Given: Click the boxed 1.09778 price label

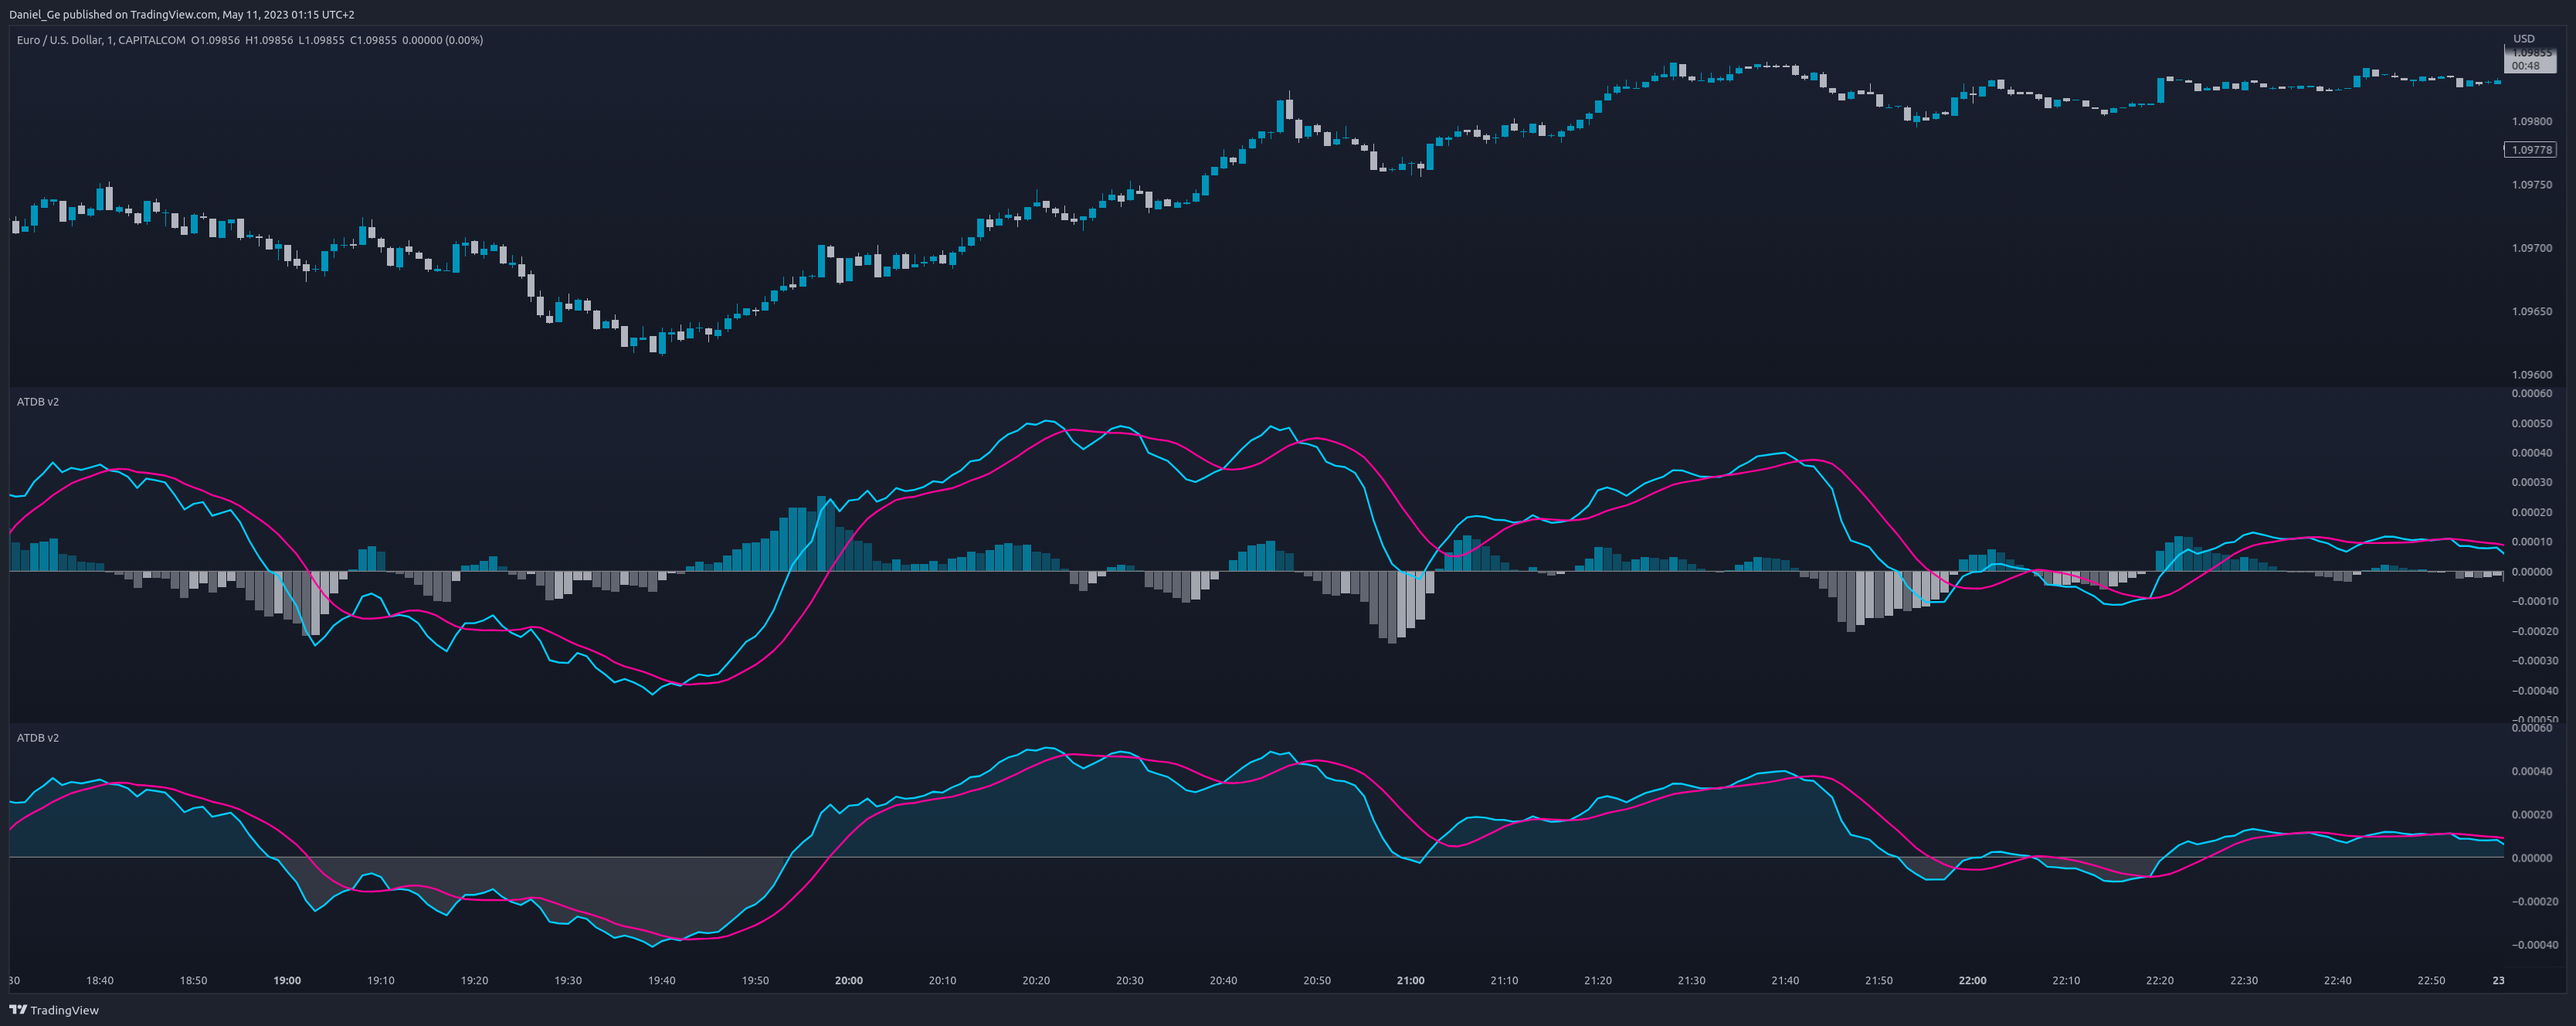Looking at the screenshot, I should (2530, 150).
